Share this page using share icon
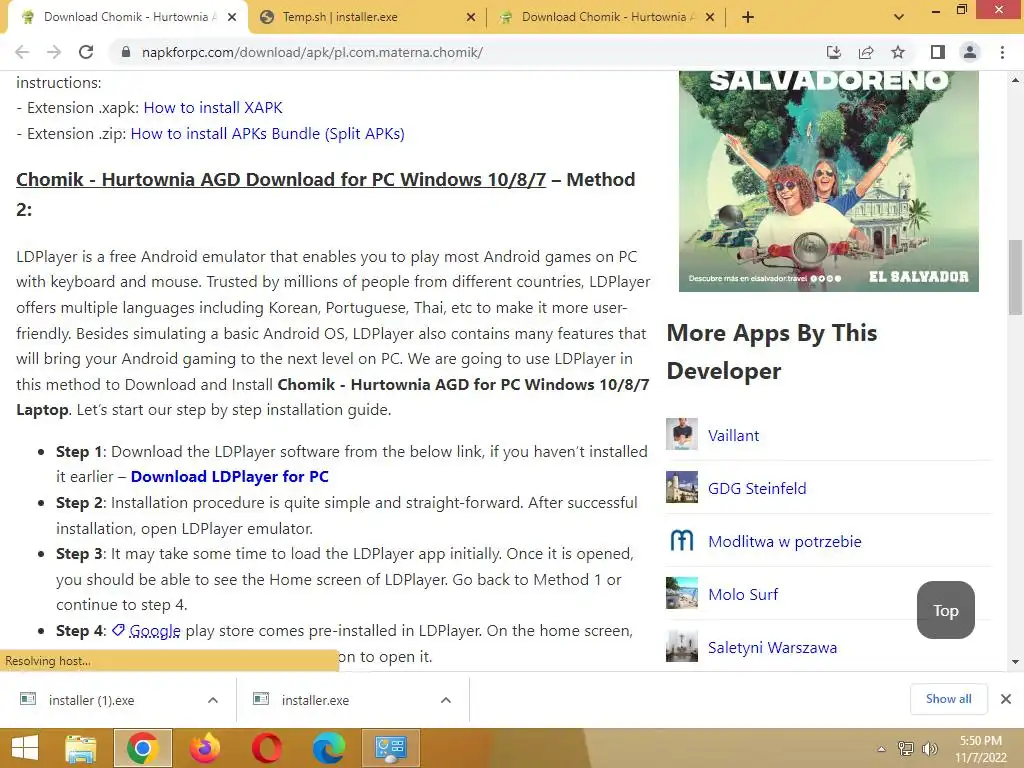Screen dimensions: 1024x768 (x=866, y=52)
